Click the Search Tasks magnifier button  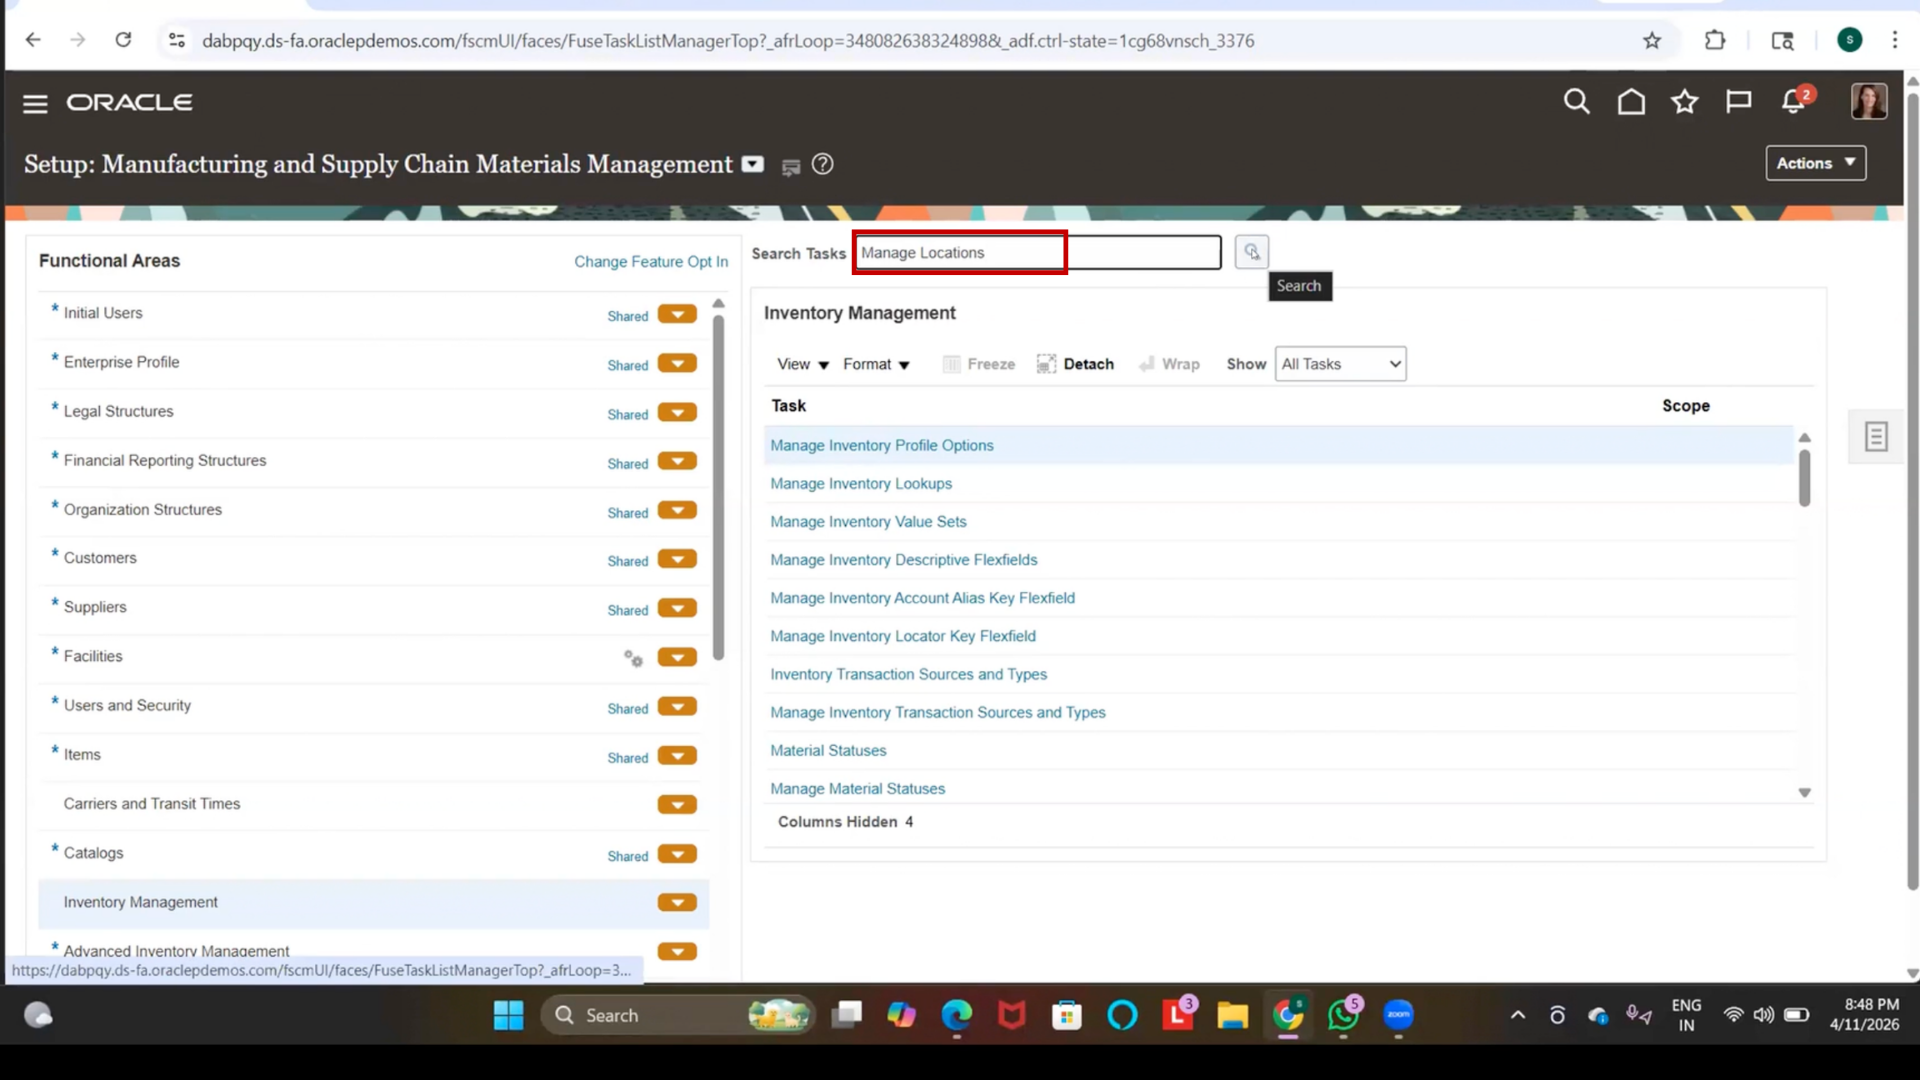(1251, 252)
